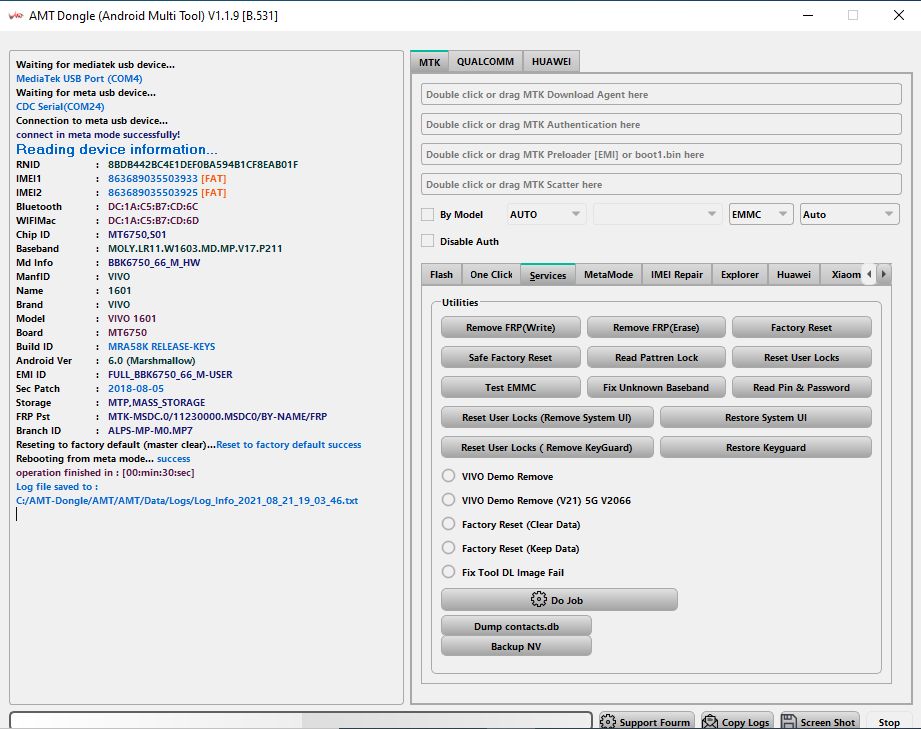Click 'MRA58K RELEASE-KEYS' build ID value
Image resolution: width=921 pixels, height=729 pixels.
(162, 347)
